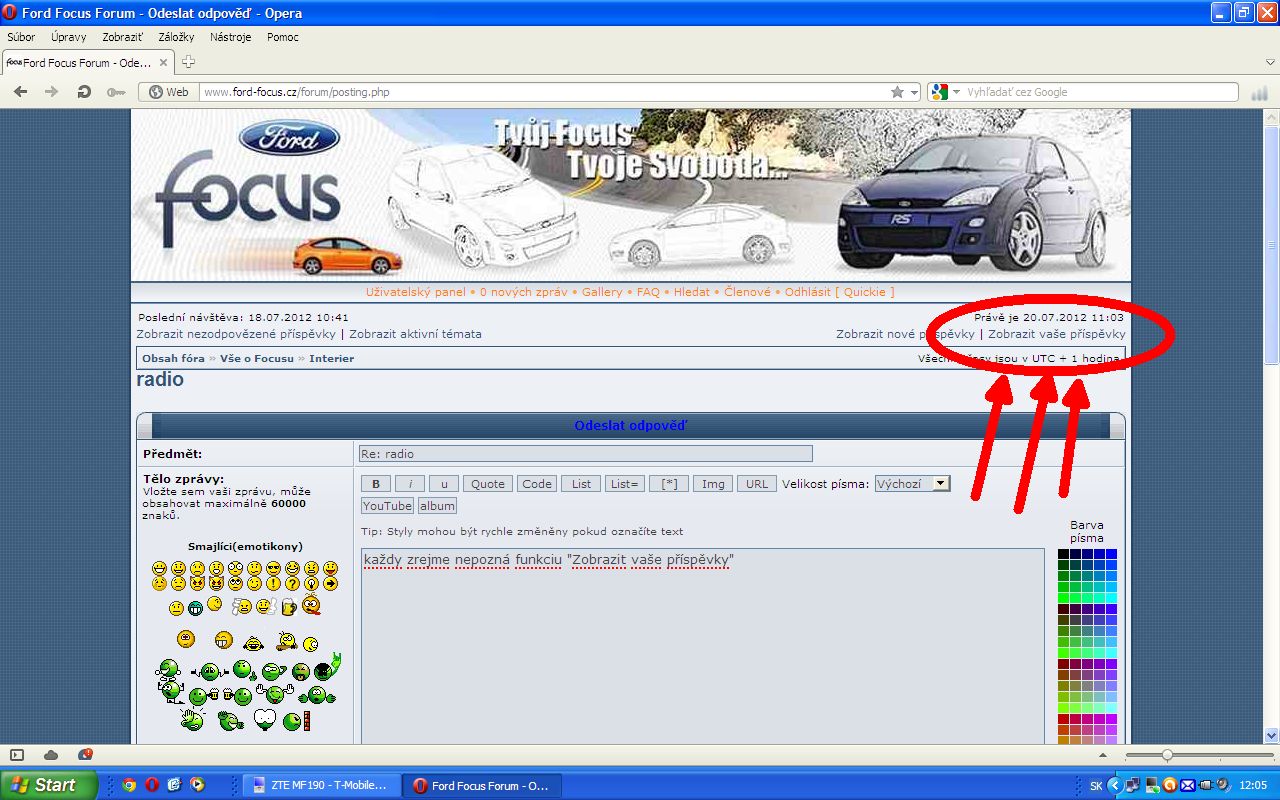This screenshot has height=800, width=1280.
Task: Launch Google Chrome from quick launch bar
Action: click(129, 785)
